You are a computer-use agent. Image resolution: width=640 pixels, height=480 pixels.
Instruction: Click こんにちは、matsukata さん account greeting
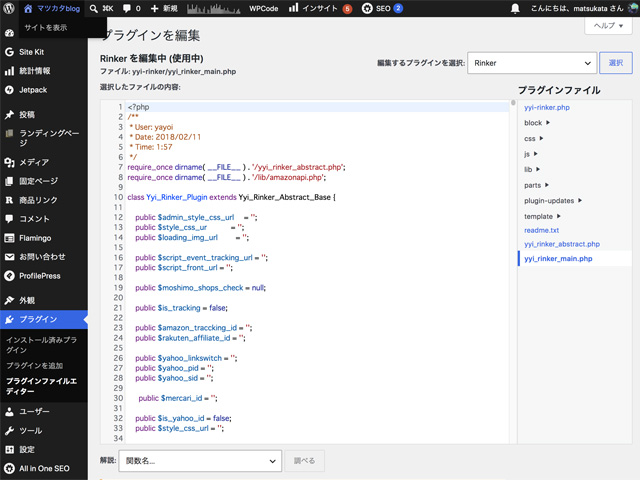coord(577,9)
